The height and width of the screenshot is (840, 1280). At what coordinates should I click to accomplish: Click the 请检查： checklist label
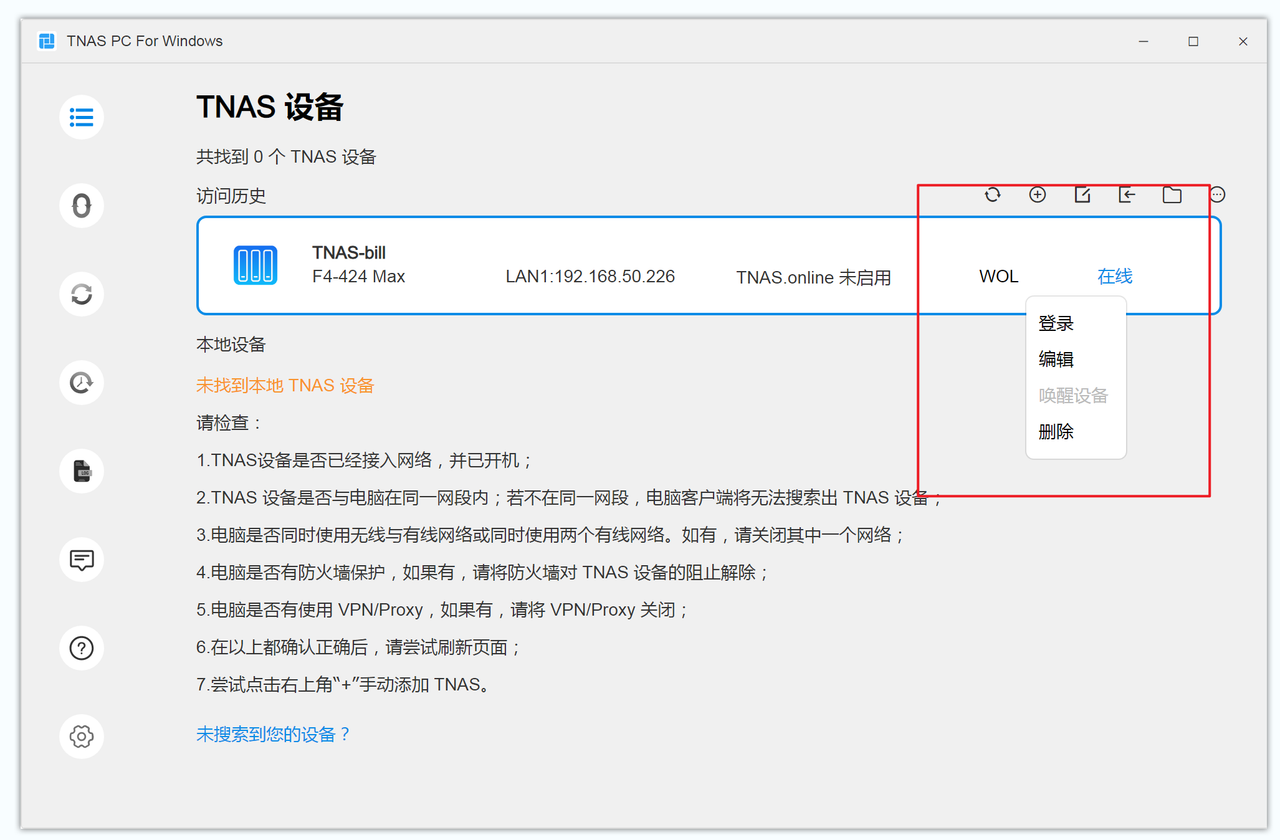(x=230, y=423)
